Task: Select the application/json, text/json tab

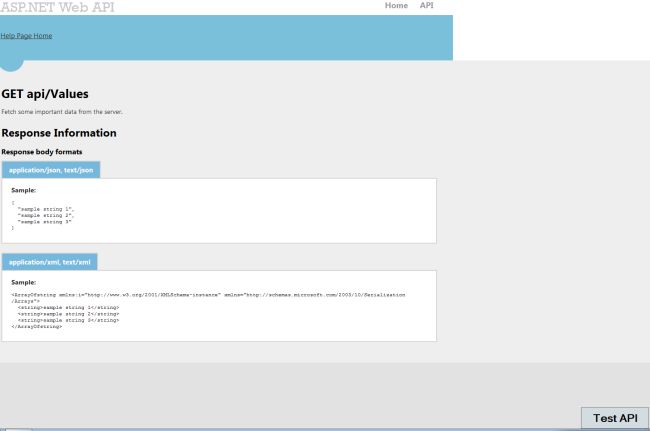Action: pos(51,170)
